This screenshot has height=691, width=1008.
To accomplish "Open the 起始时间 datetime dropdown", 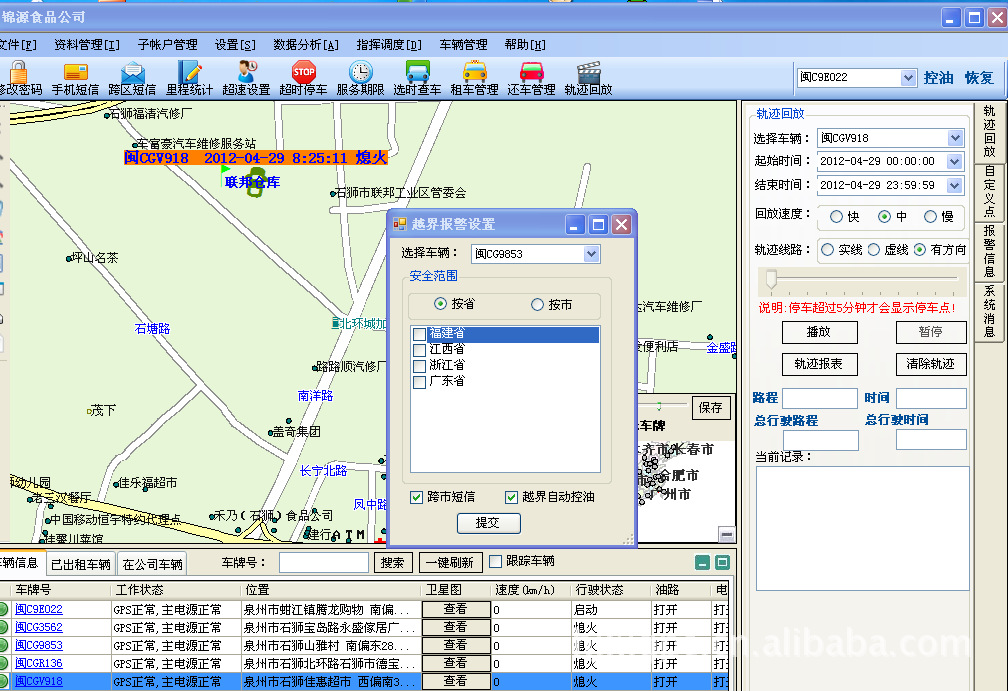I will [x=954, y=161].
